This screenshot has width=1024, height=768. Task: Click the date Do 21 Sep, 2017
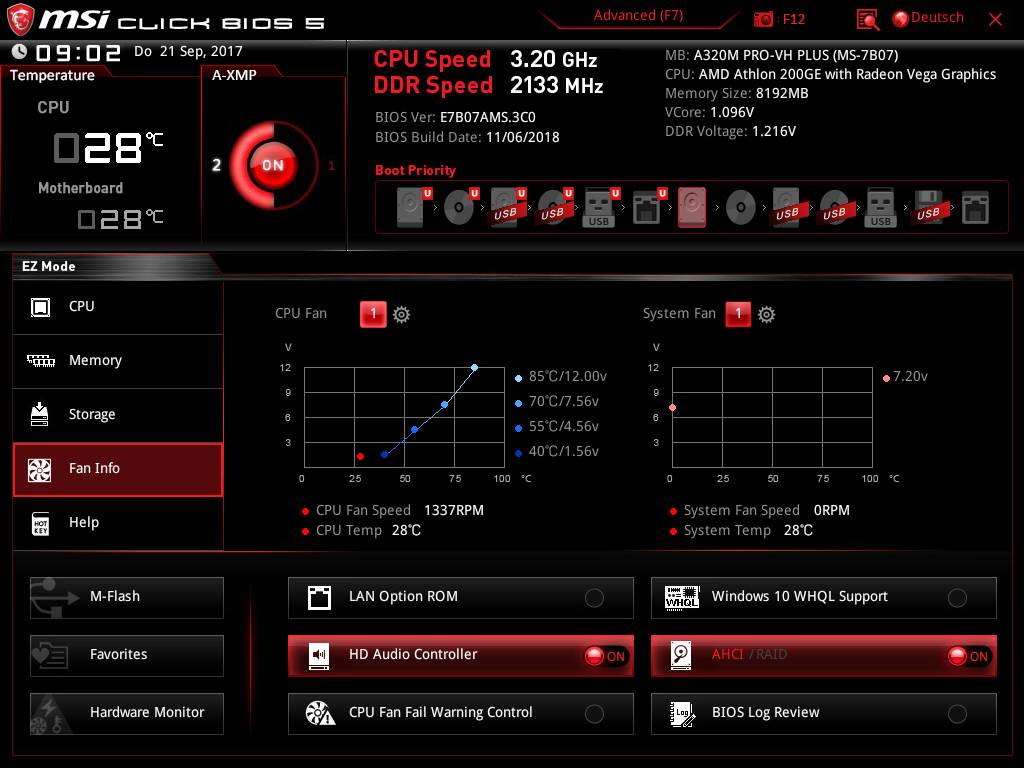tap(188, 52)
